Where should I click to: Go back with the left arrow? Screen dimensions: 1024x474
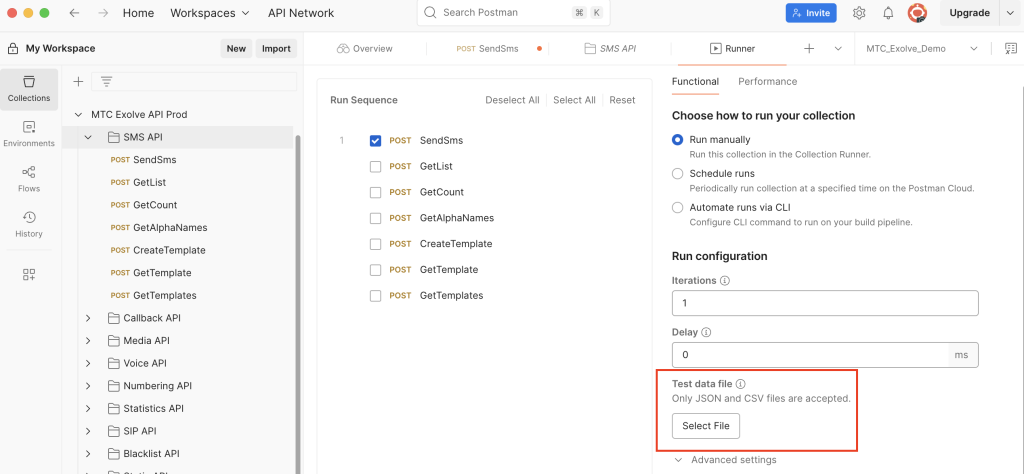(74, 13)
